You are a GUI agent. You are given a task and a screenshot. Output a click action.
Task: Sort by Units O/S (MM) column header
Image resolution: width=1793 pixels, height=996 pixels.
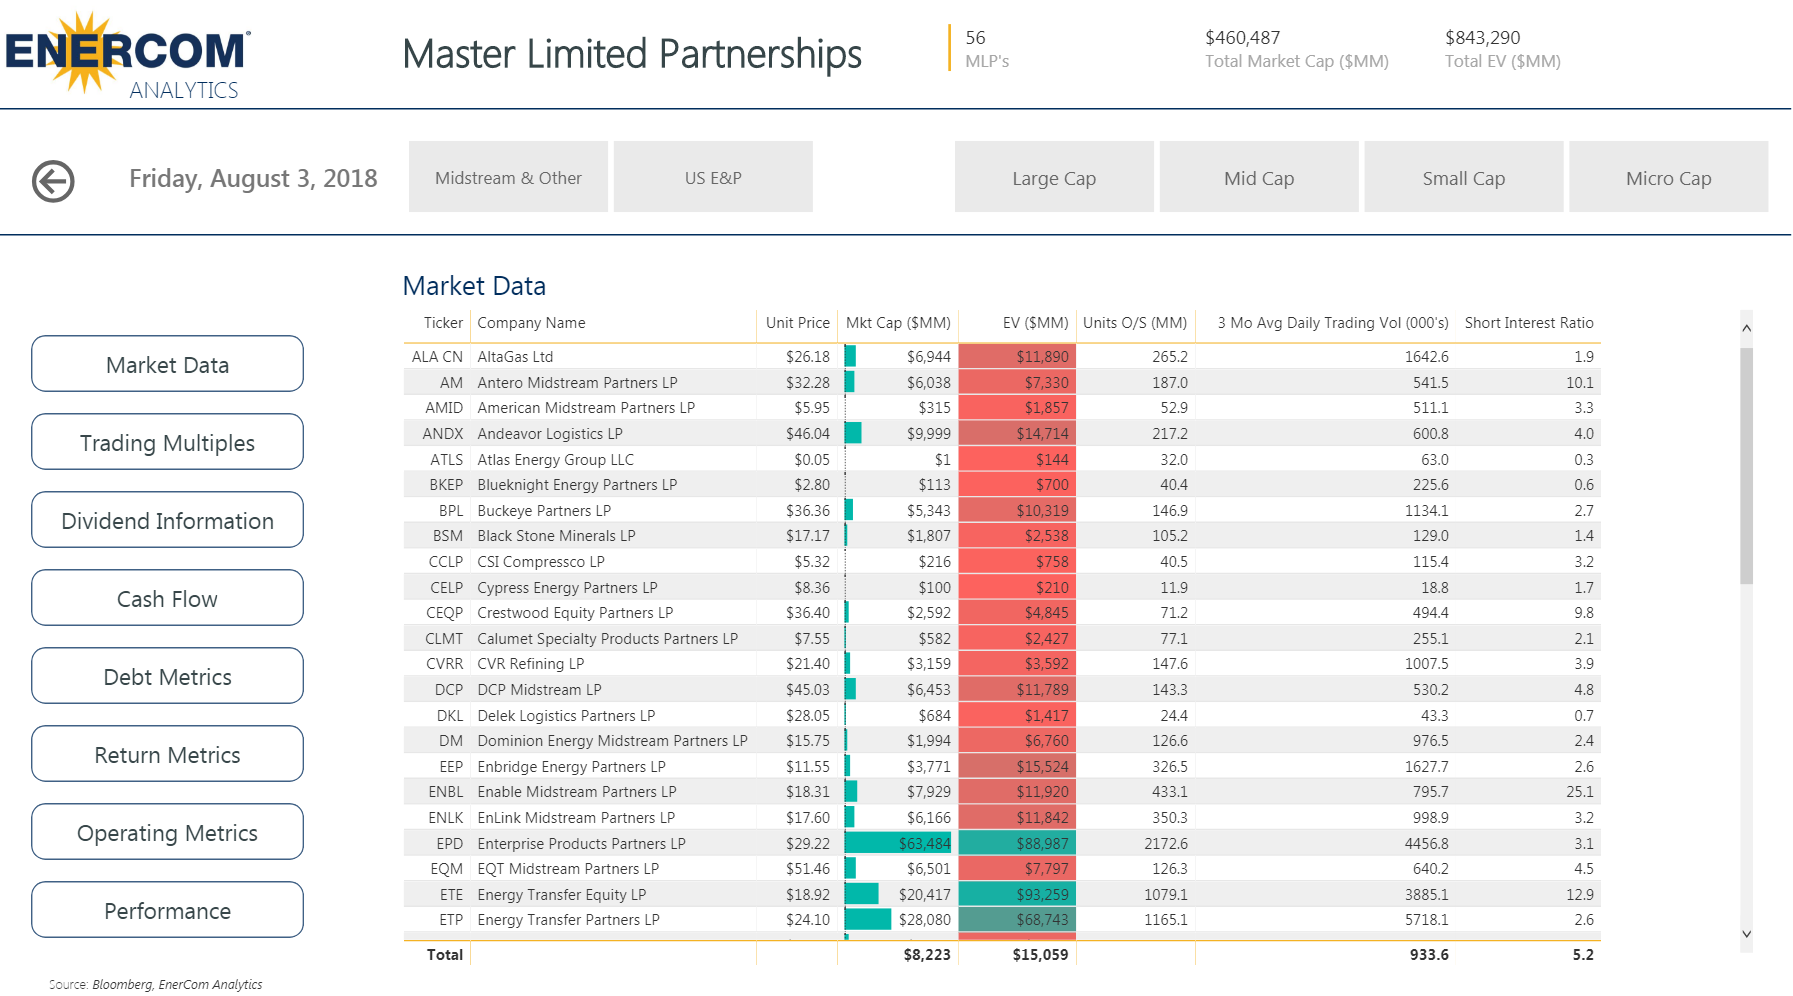coord(1135,323)
